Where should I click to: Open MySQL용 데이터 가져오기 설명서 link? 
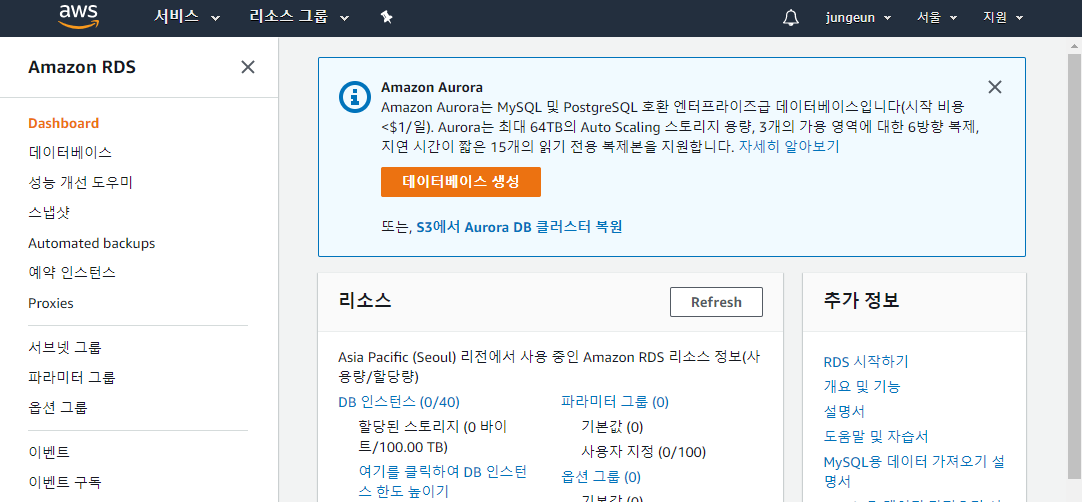coord(914,471)
